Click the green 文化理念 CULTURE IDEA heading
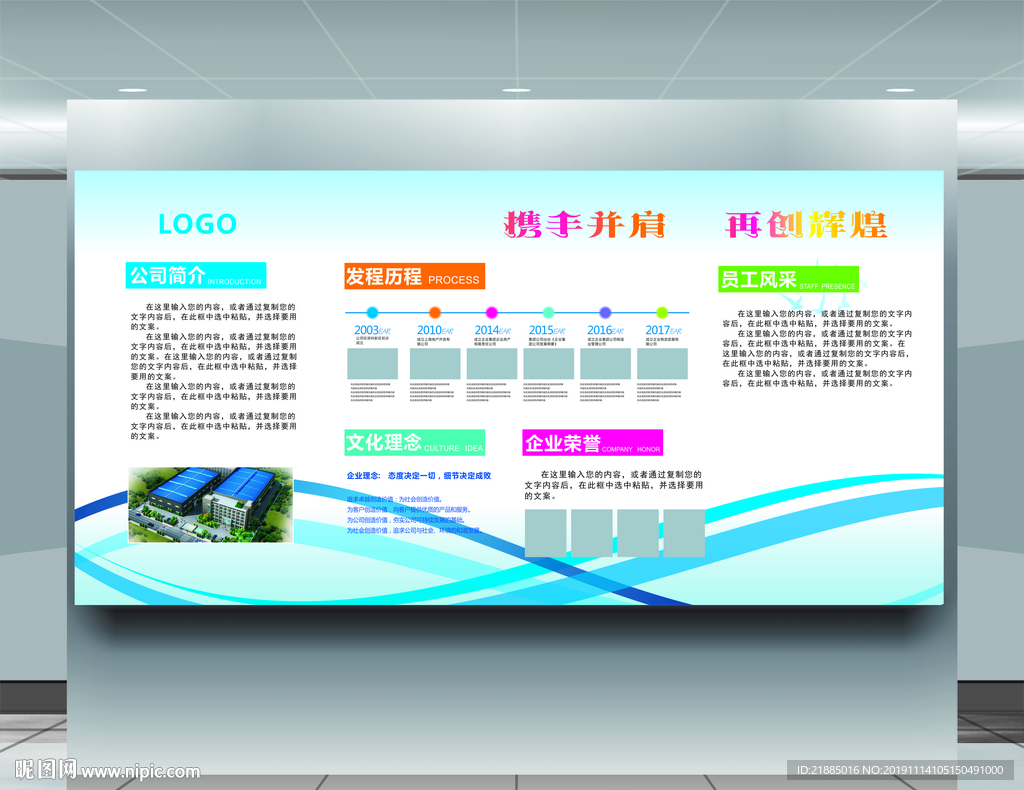The image size is (1024, 790). [415, 443]
